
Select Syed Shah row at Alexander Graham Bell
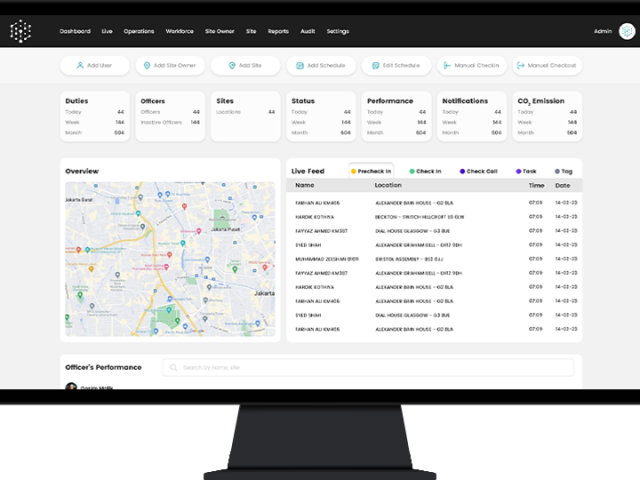click(x=434, y=245)
